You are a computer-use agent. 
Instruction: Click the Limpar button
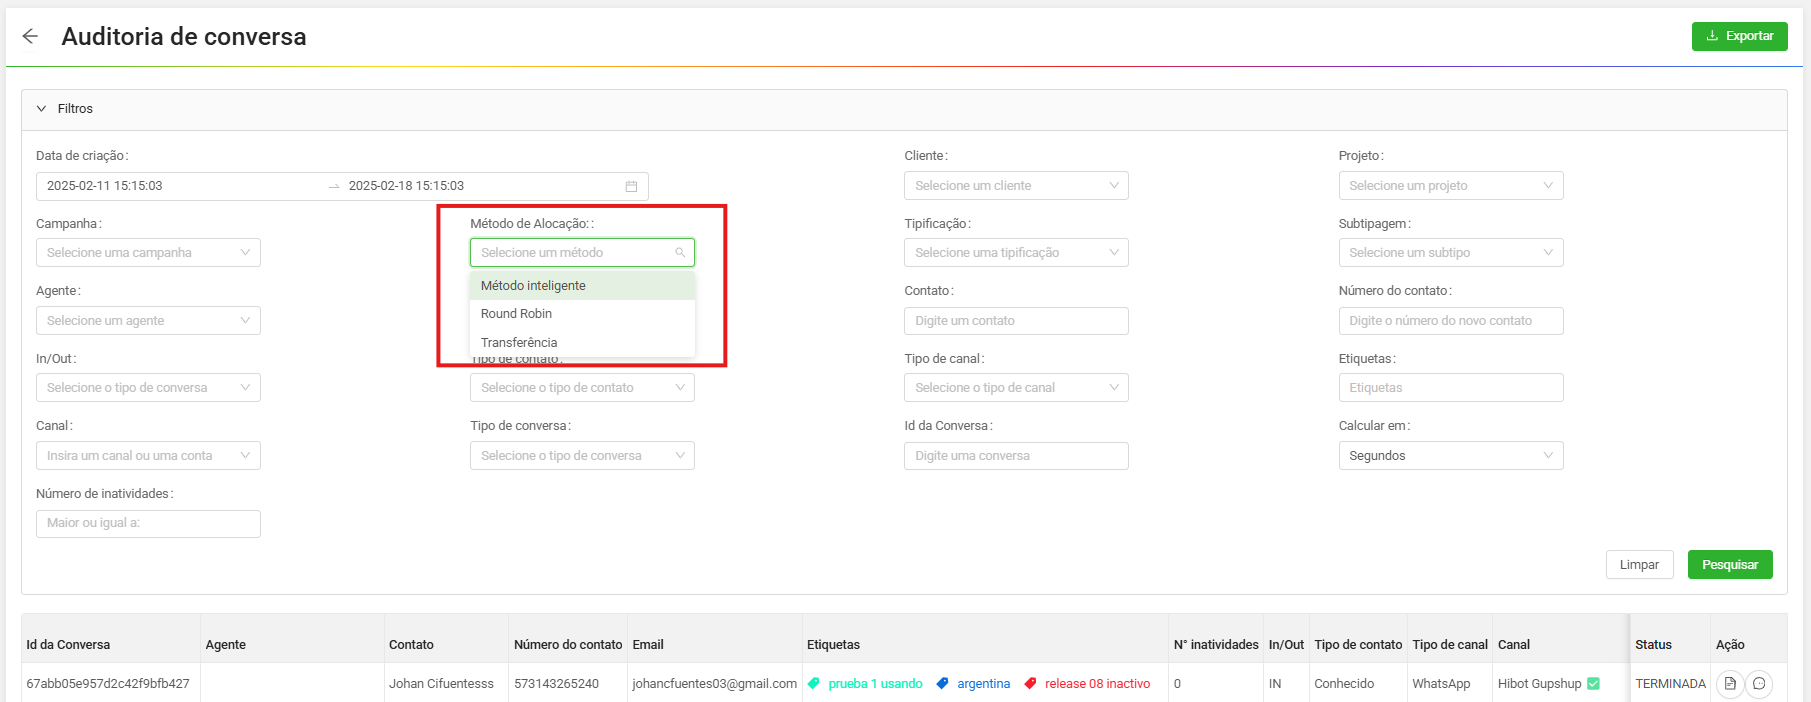1639,565
